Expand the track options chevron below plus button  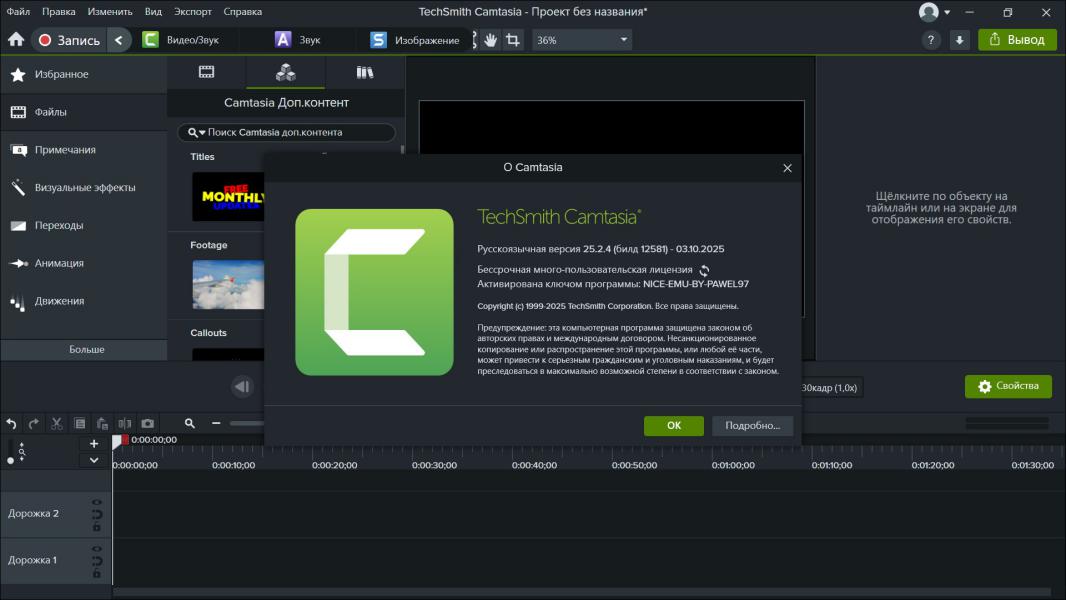(x=94, y=460)
